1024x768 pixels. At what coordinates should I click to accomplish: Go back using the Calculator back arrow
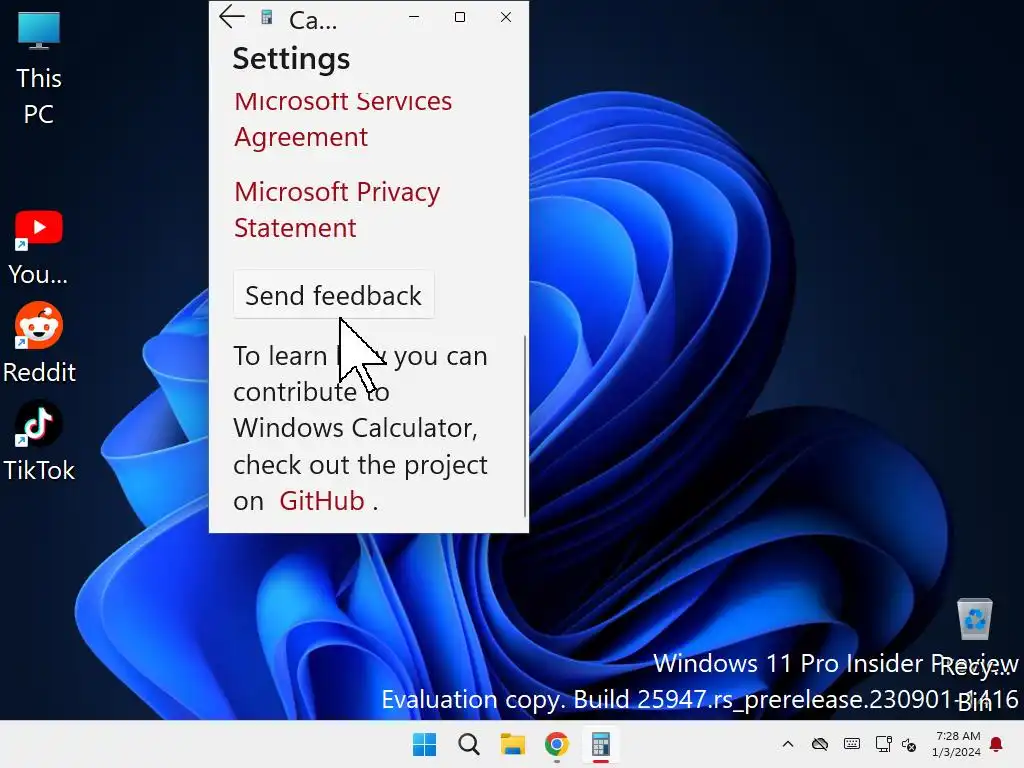(232, 17)
